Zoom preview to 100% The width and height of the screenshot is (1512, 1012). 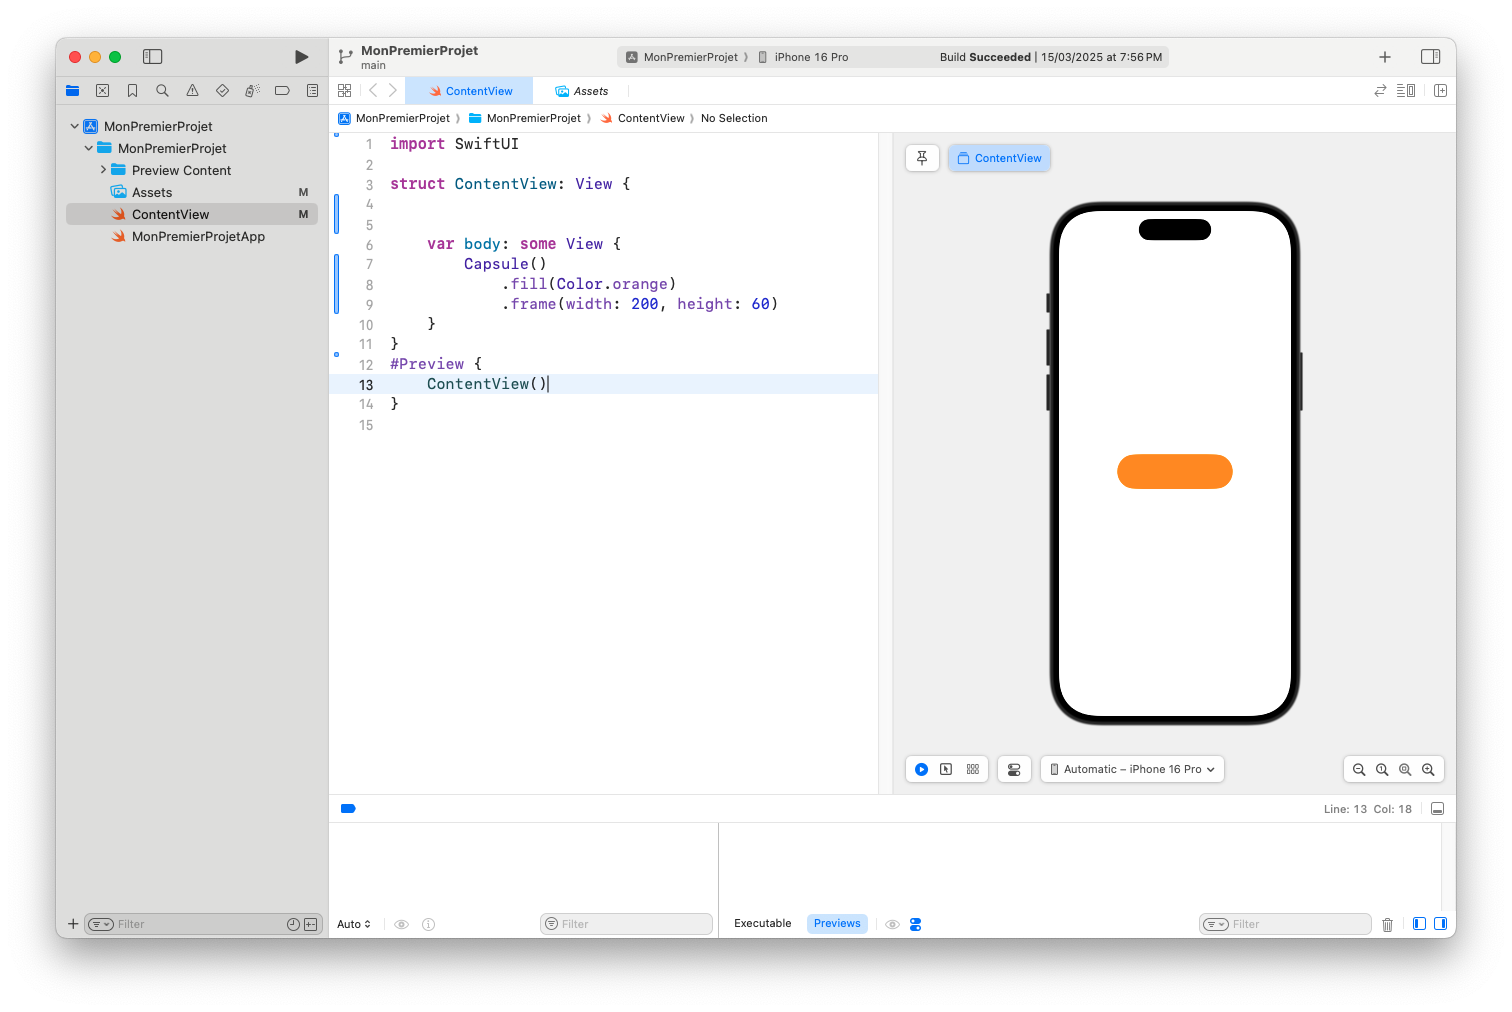[x=1382, y=770]
